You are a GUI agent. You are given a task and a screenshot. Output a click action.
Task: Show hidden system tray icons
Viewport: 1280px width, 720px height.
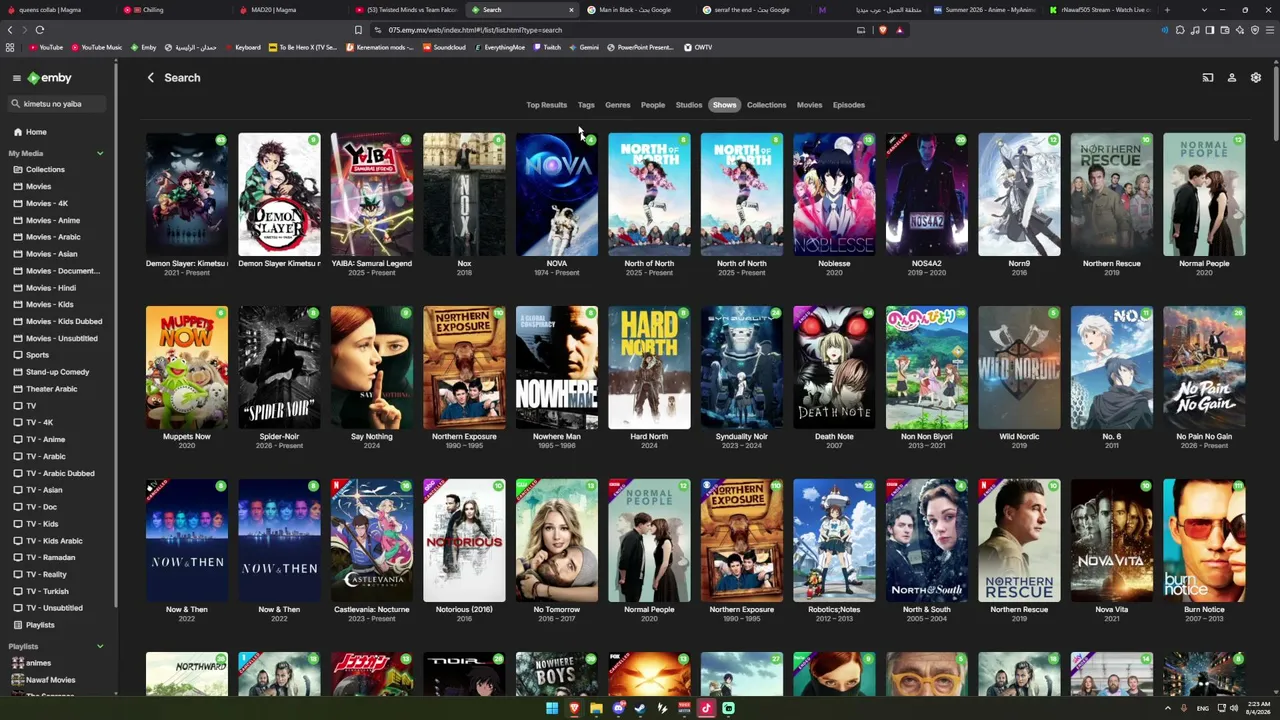click(1167, 709)
